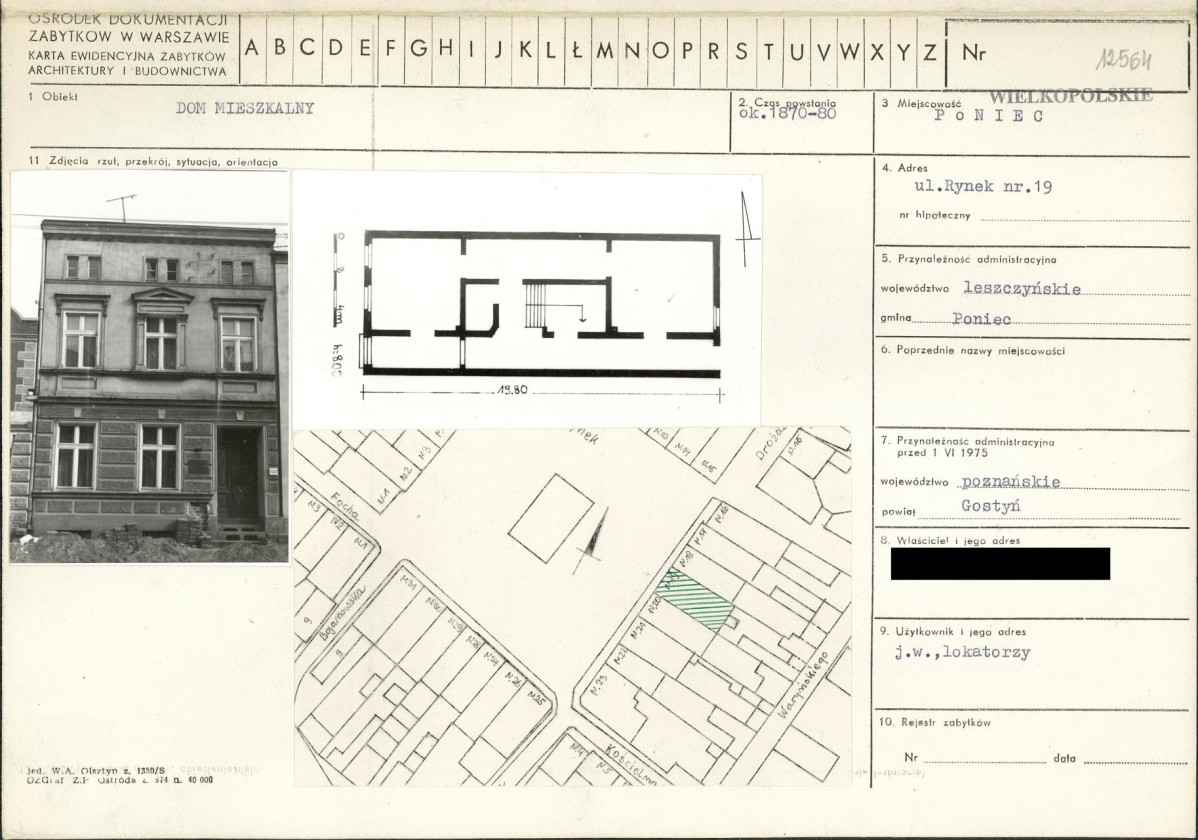Click the Rejestr zabytków data dotted field

point(1135,761)
